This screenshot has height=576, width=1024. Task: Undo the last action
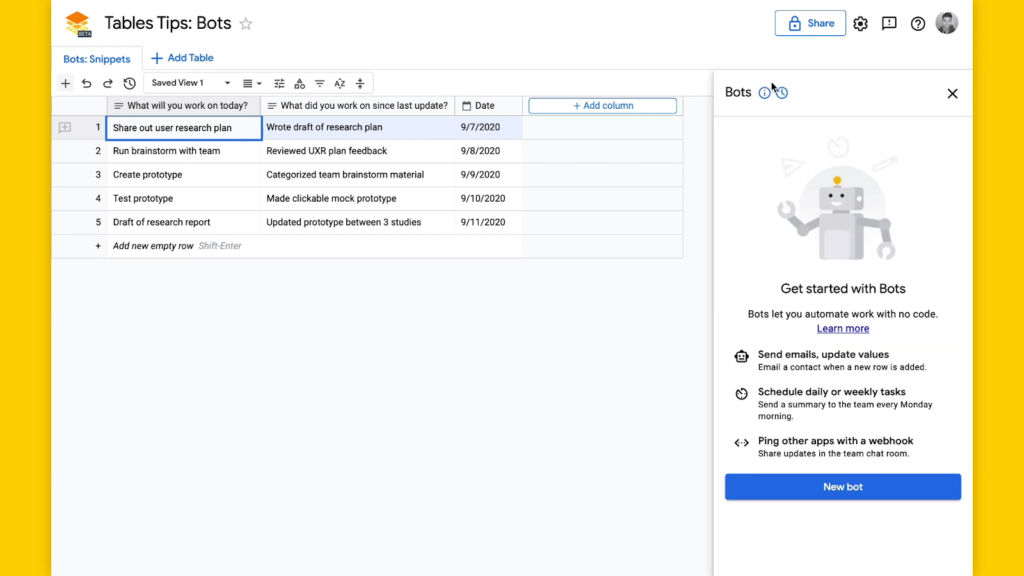click(86, 83)
